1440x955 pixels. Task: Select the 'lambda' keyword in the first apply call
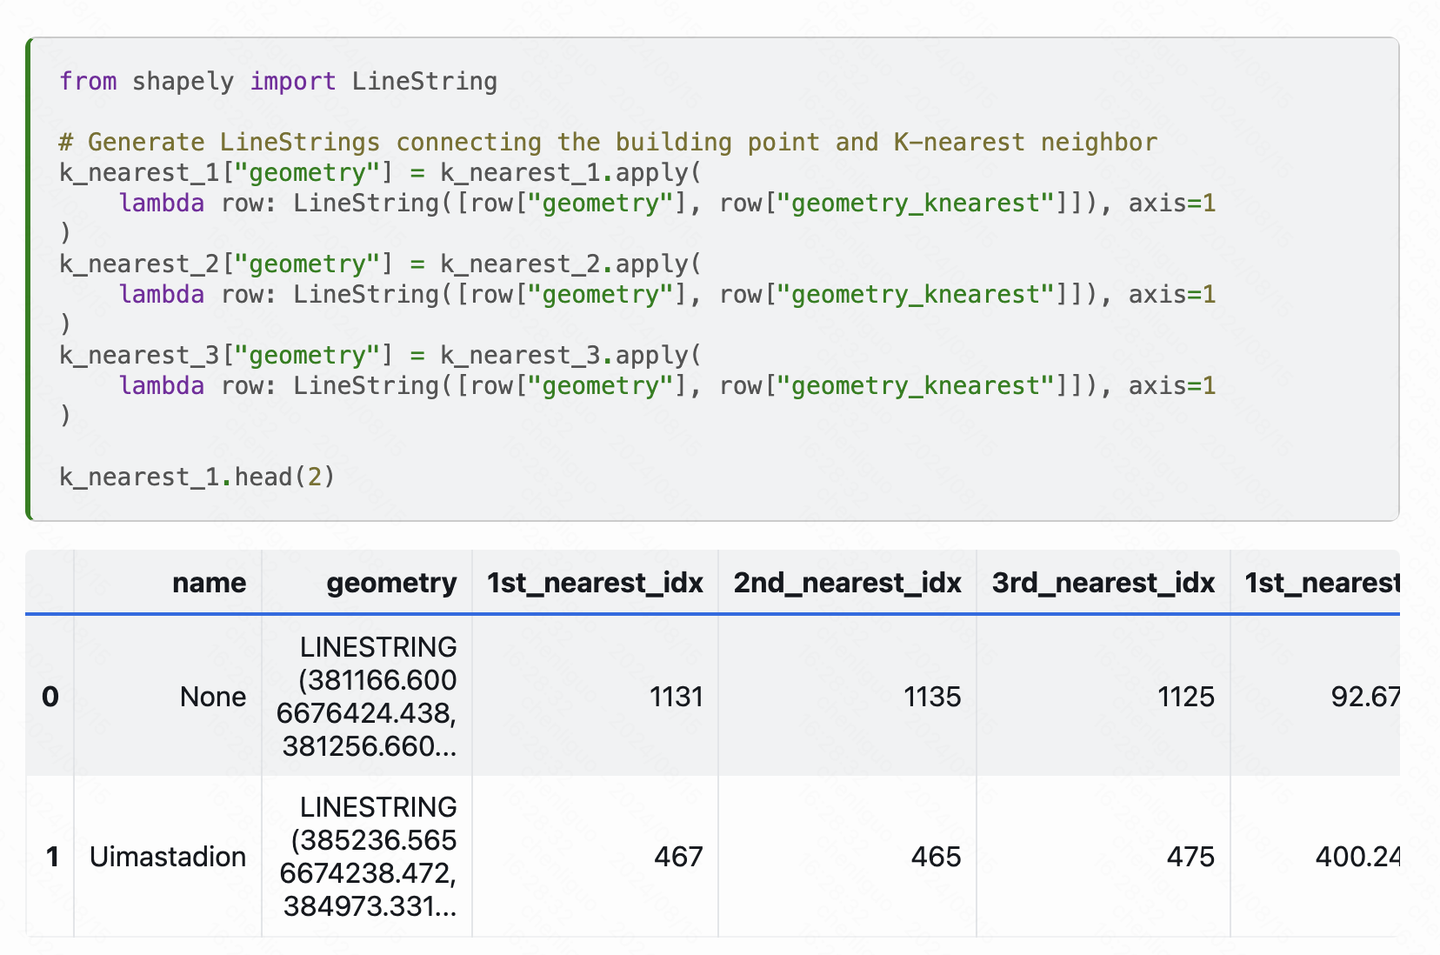tap(161, 203)
